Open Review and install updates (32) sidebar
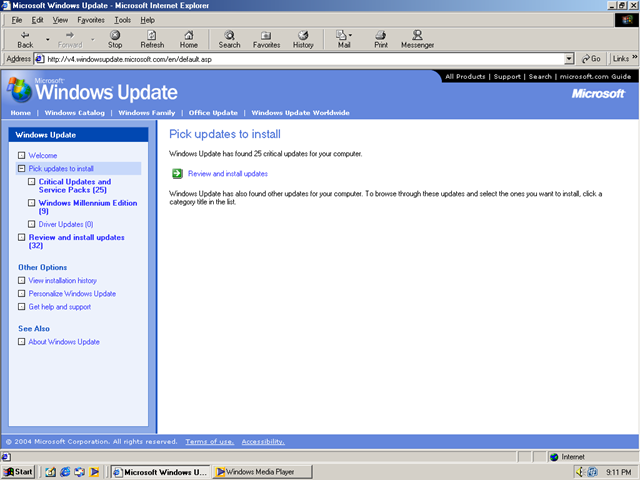Viewport: 640px width, 480px height. (76, 241)
